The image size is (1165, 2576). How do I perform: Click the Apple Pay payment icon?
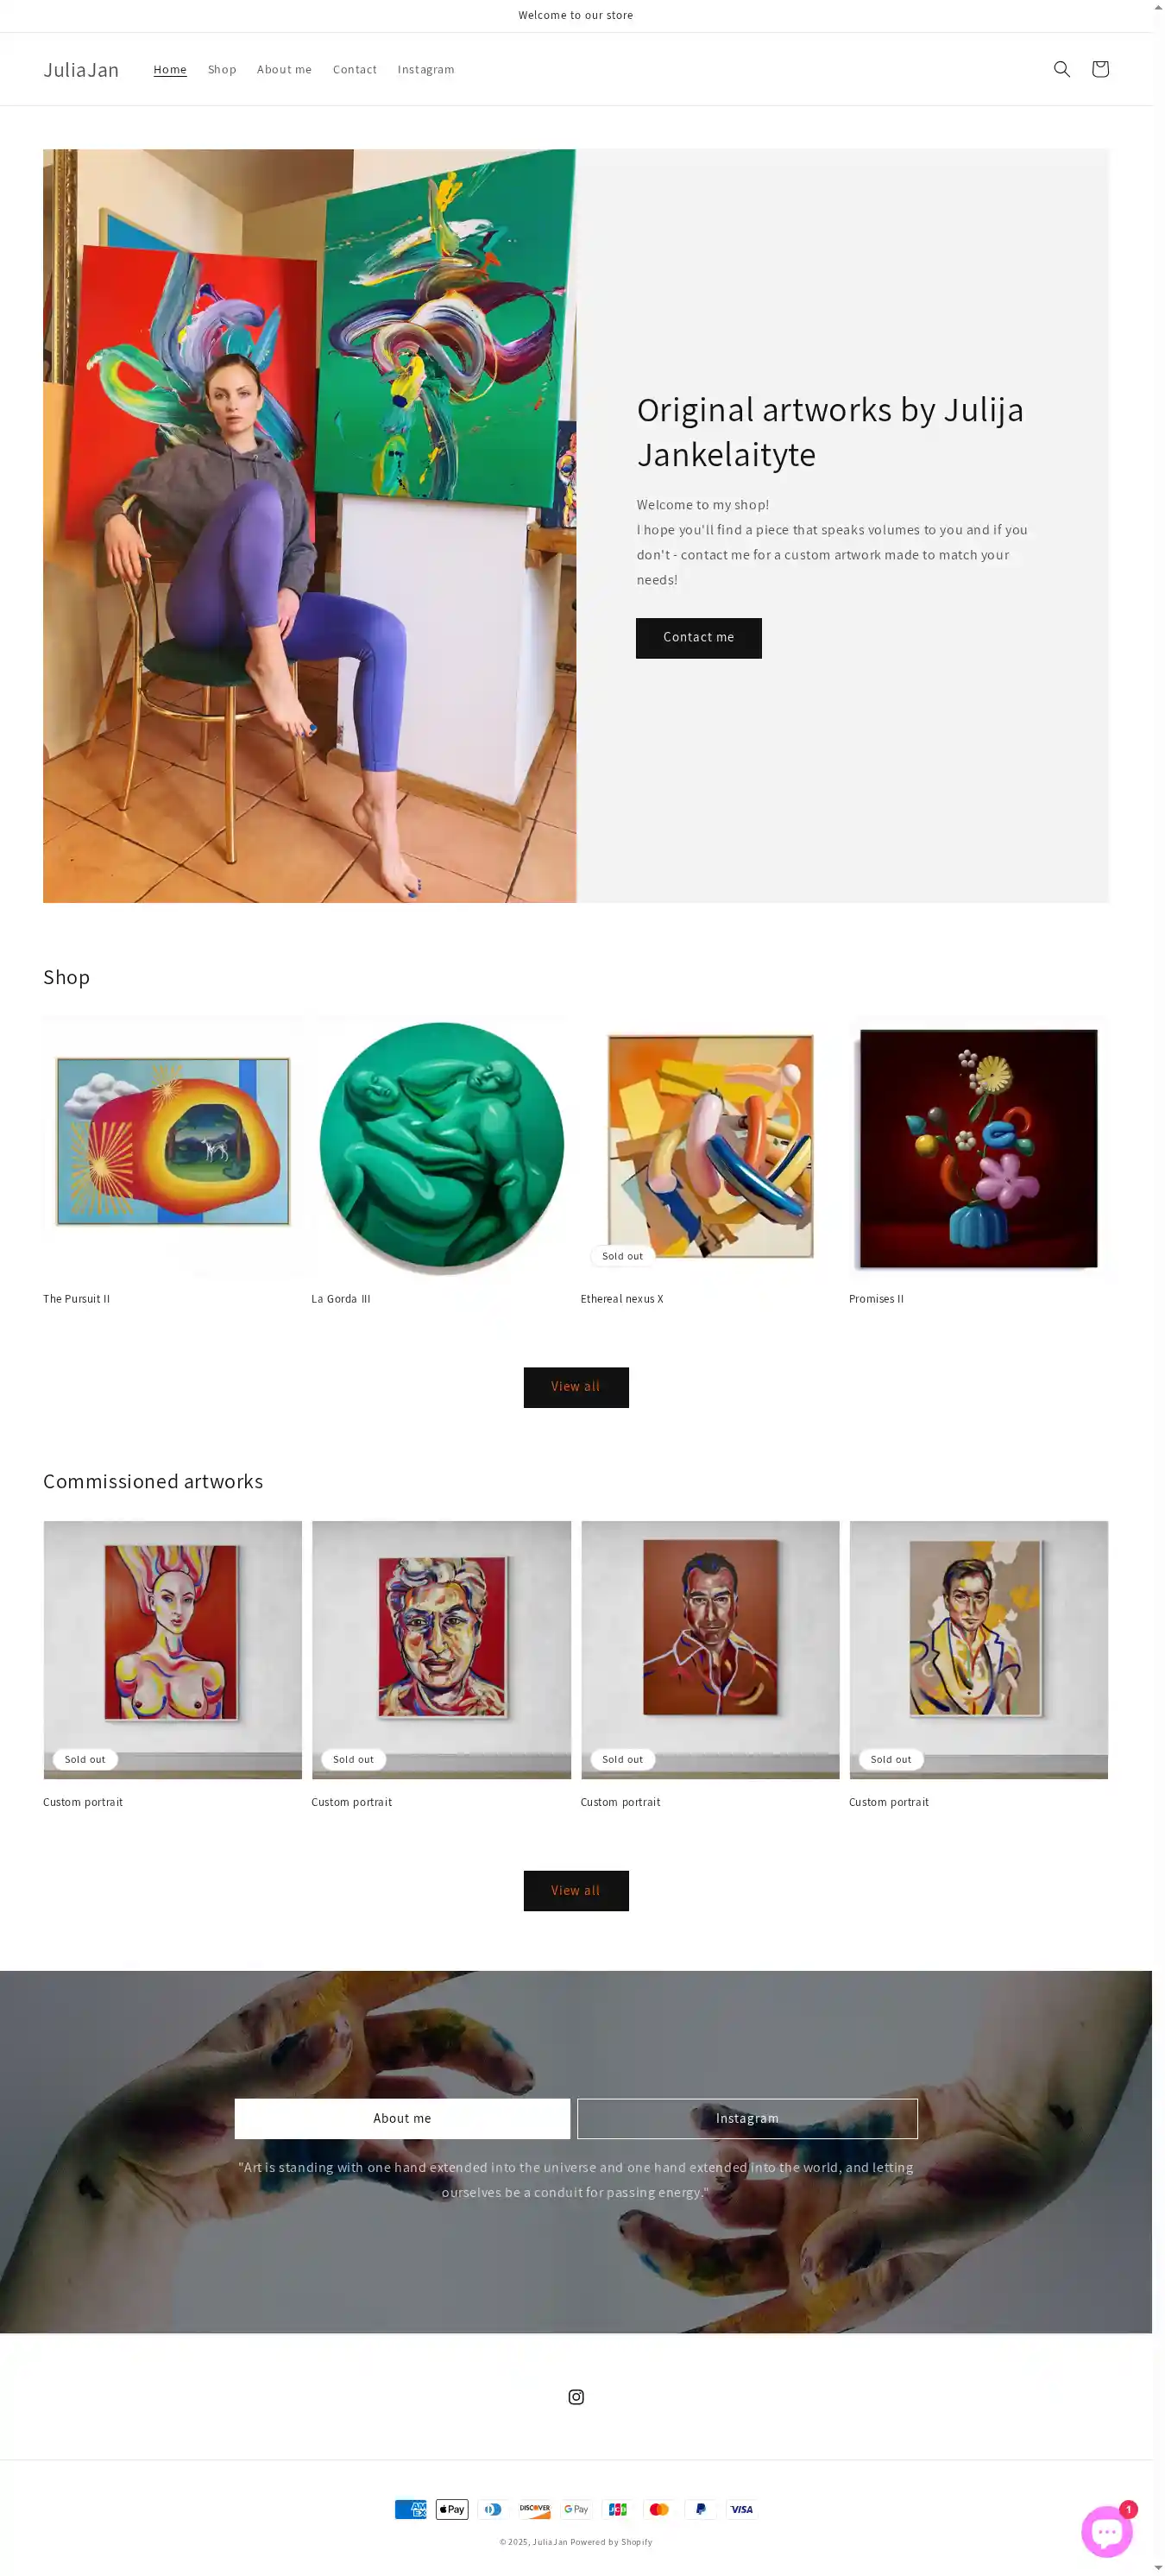(x=452, y=2509)
